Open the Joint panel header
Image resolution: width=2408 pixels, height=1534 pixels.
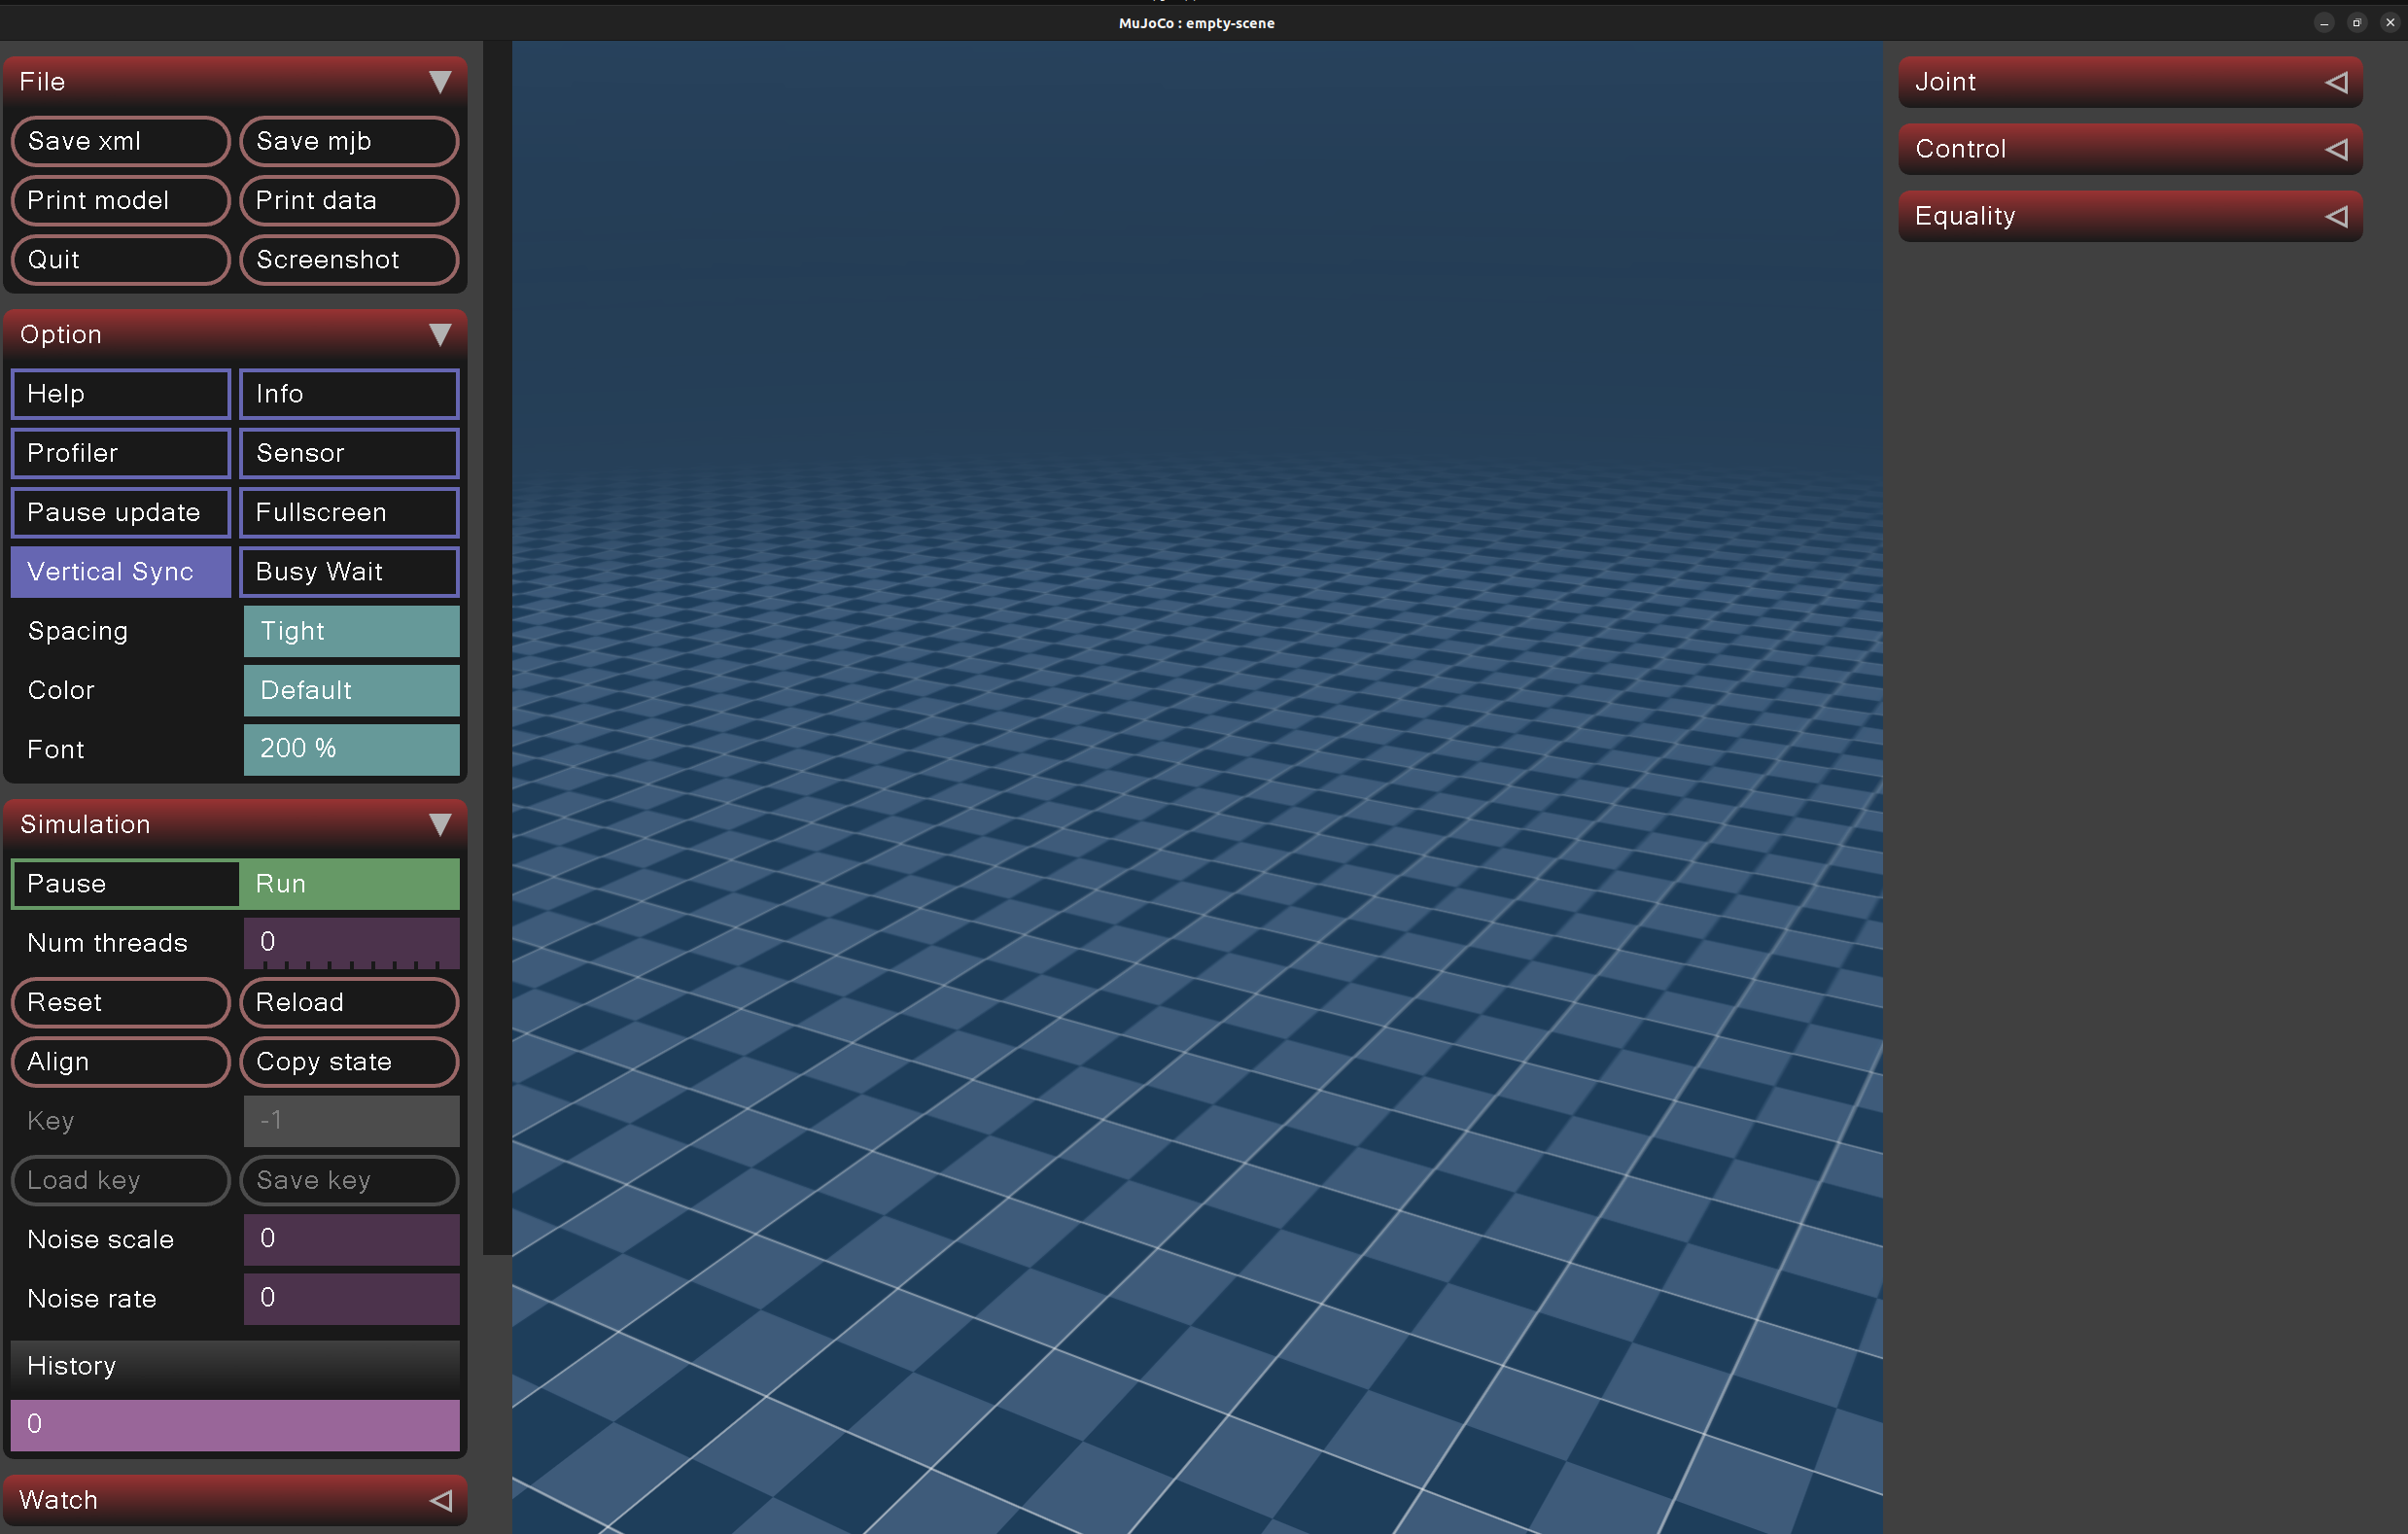[x=2130, y=82]
